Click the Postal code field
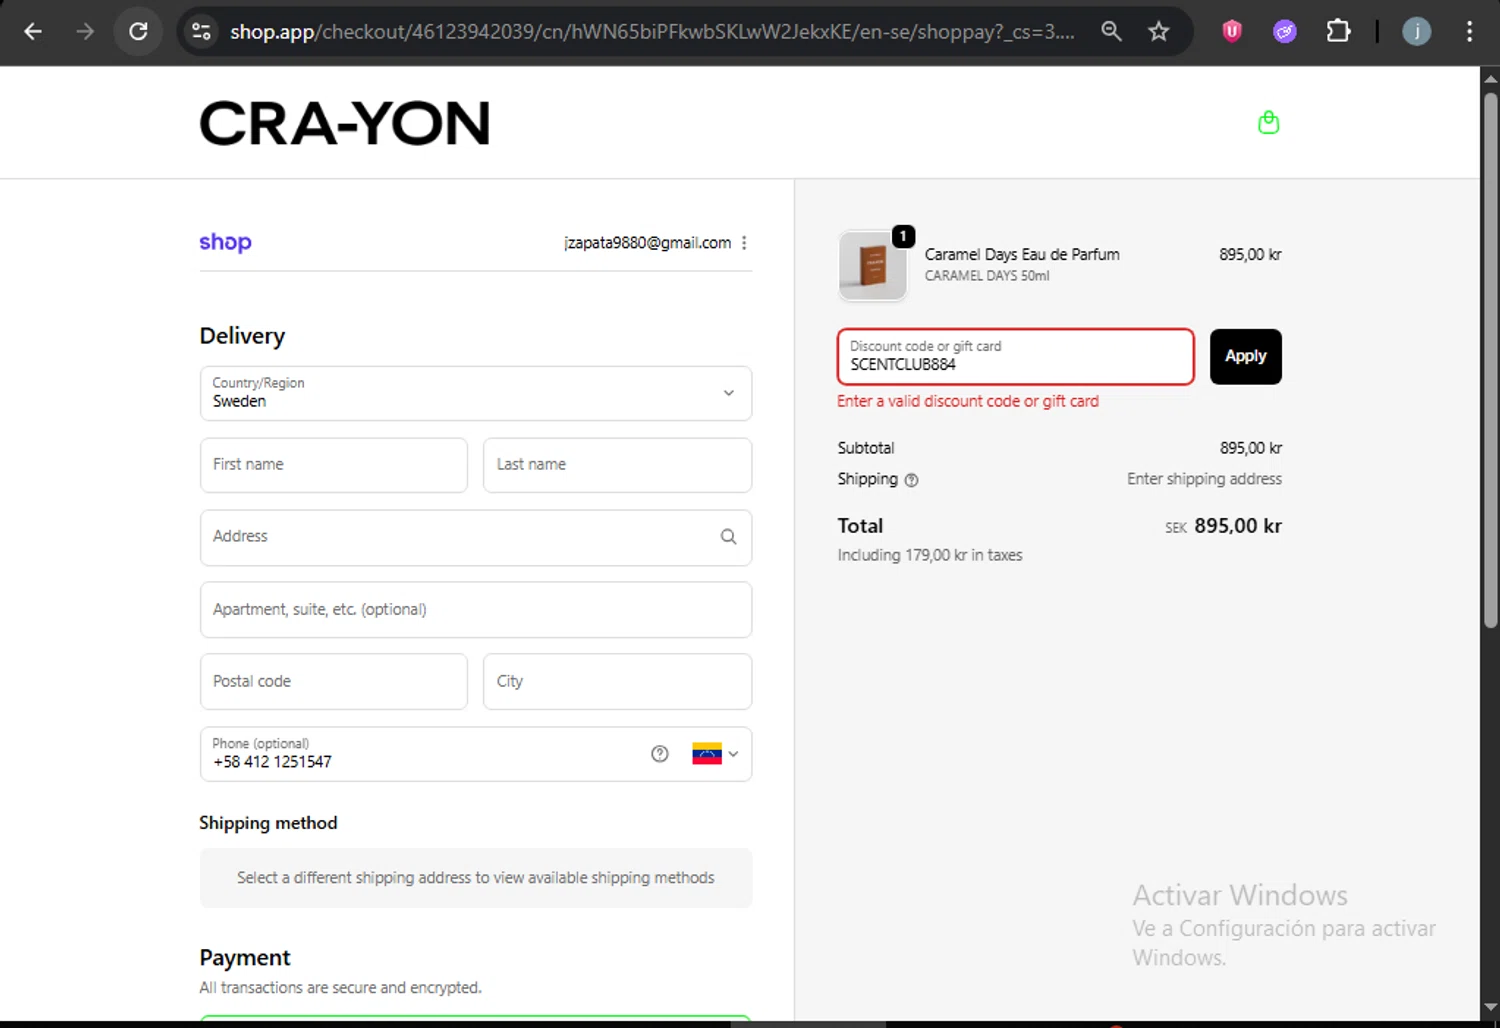Viewport: 1500px width, 1028px height. (334, 681)
